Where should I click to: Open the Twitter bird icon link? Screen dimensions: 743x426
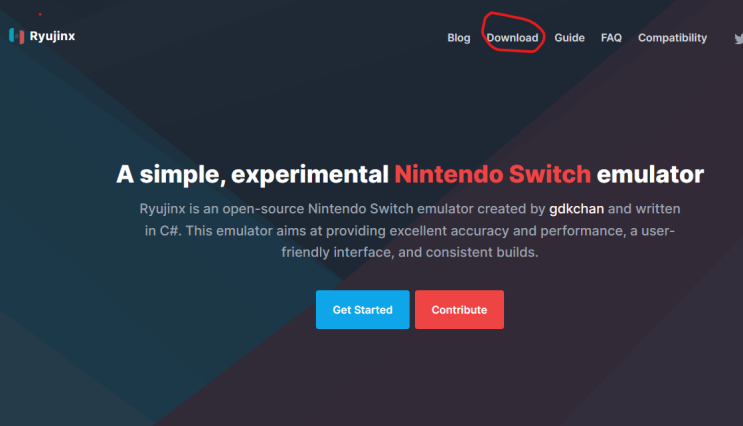pyautogui.click(x=739, y=38)
